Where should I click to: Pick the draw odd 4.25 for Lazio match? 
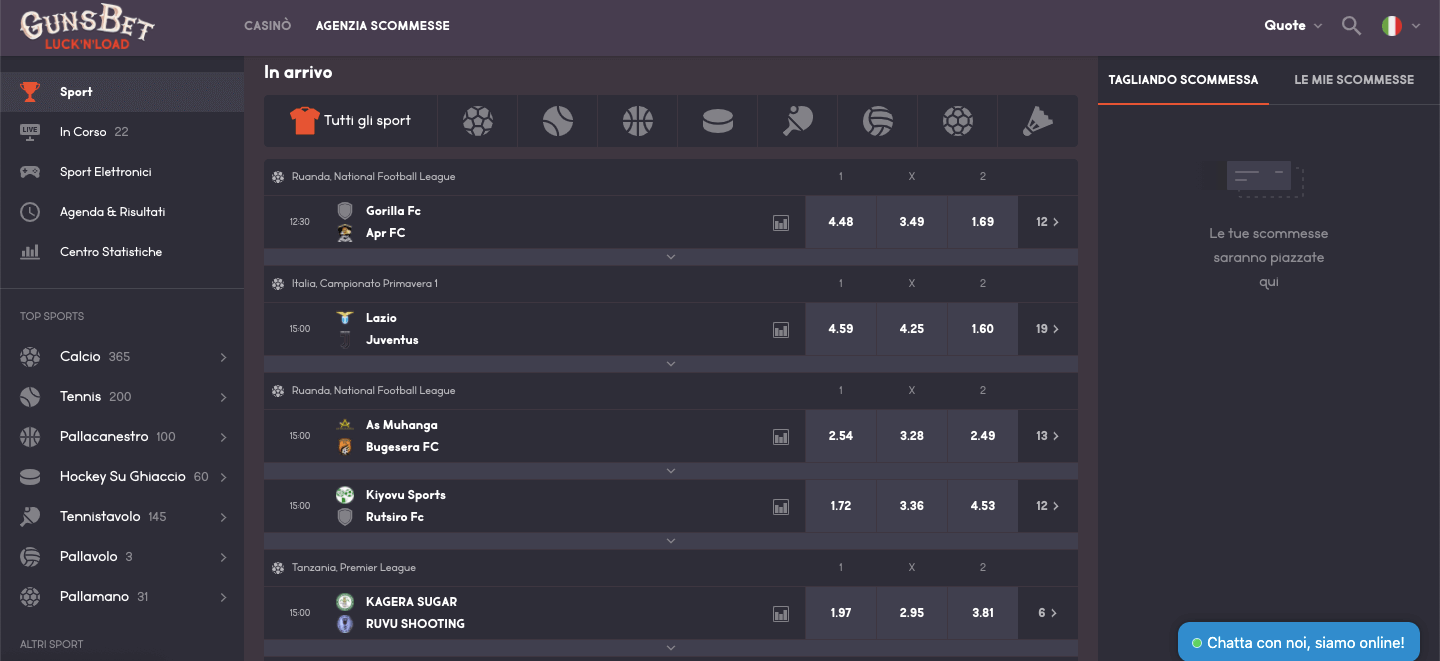[x=911, y=329]
